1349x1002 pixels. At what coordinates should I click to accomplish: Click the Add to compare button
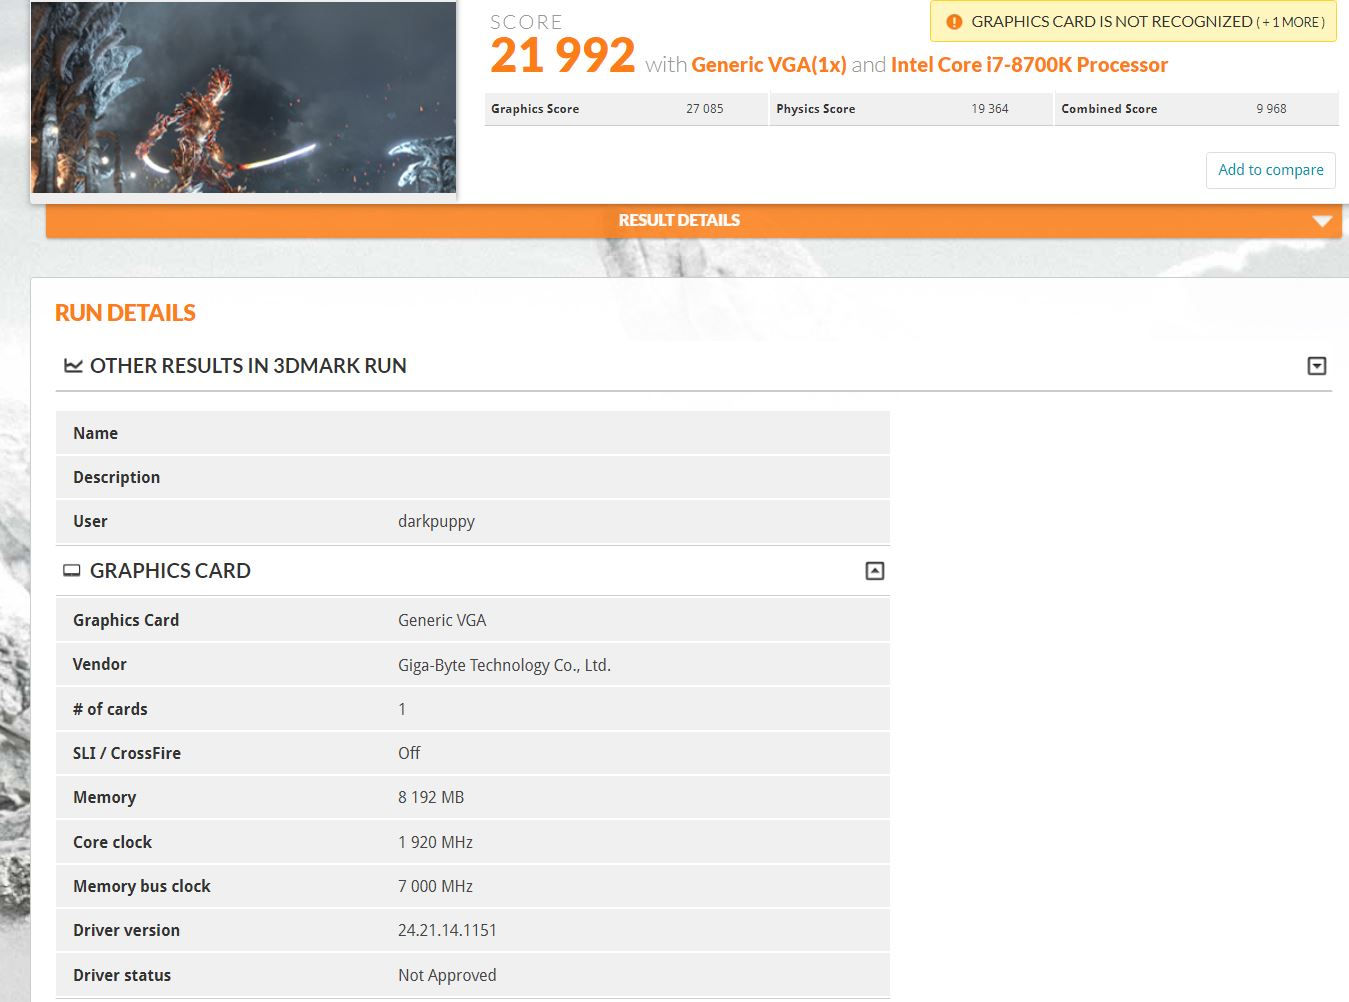tap(1270, 170)
